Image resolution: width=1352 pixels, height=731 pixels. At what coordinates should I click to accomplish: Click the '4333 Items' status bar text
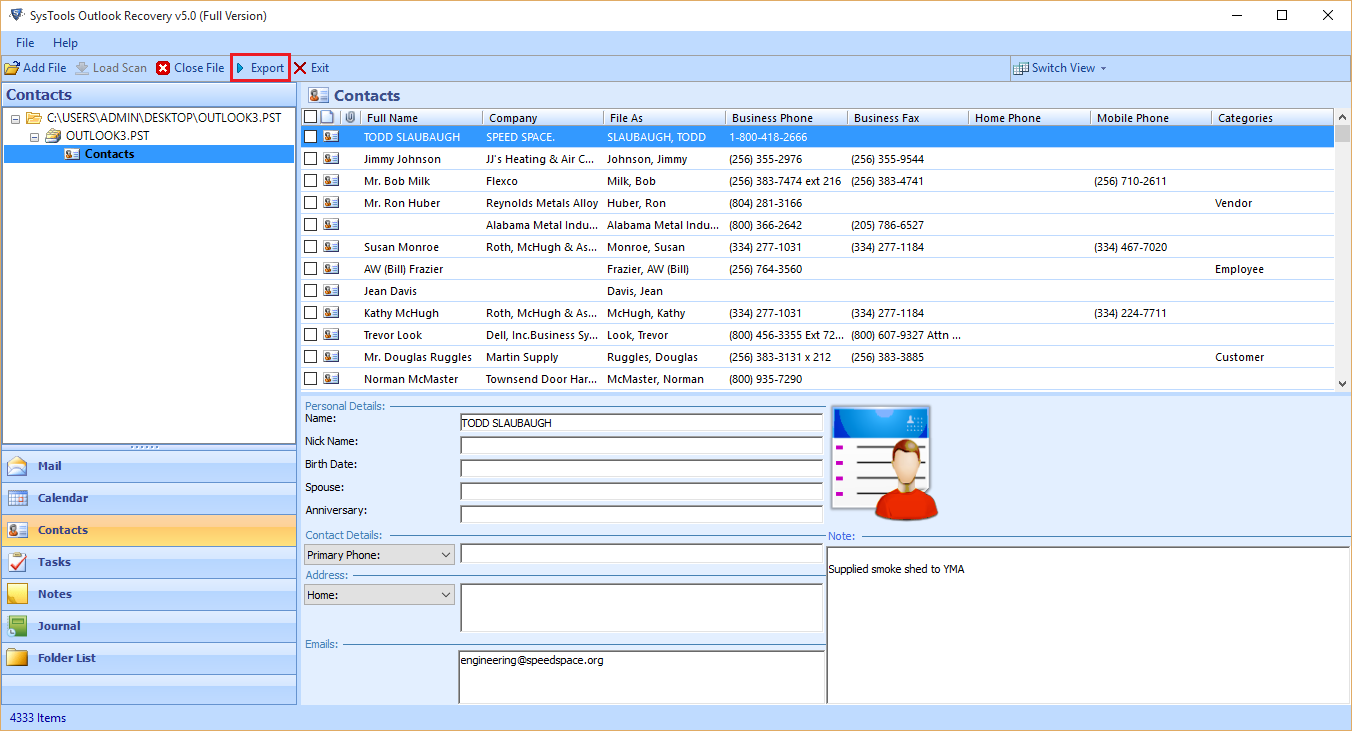37,718
